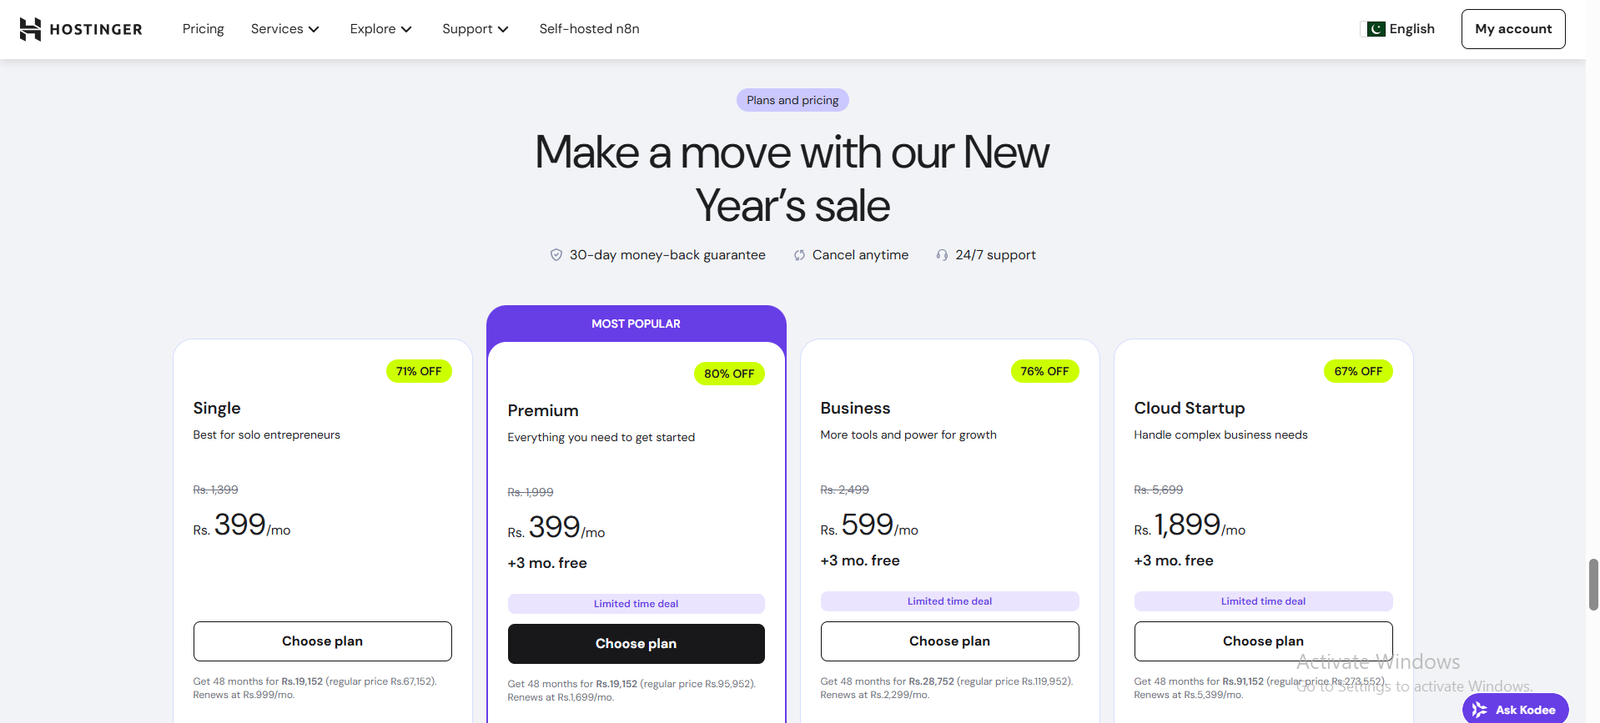Click the My account button
Viewport: 1600px width, 723px height.
click(x=1513, y=29)
